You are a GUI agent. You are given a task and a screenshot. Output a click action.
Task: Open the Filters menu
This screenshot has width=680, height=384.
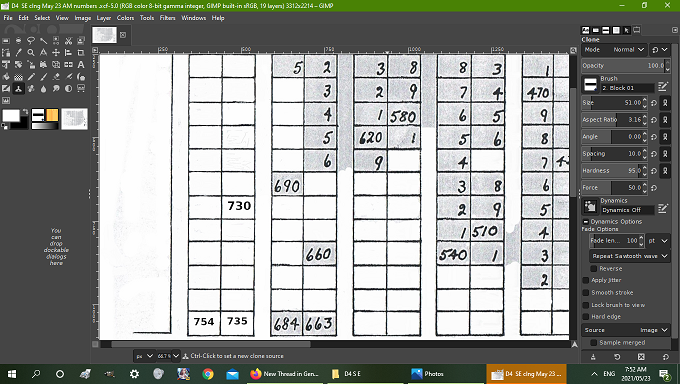tap(167, 18)
